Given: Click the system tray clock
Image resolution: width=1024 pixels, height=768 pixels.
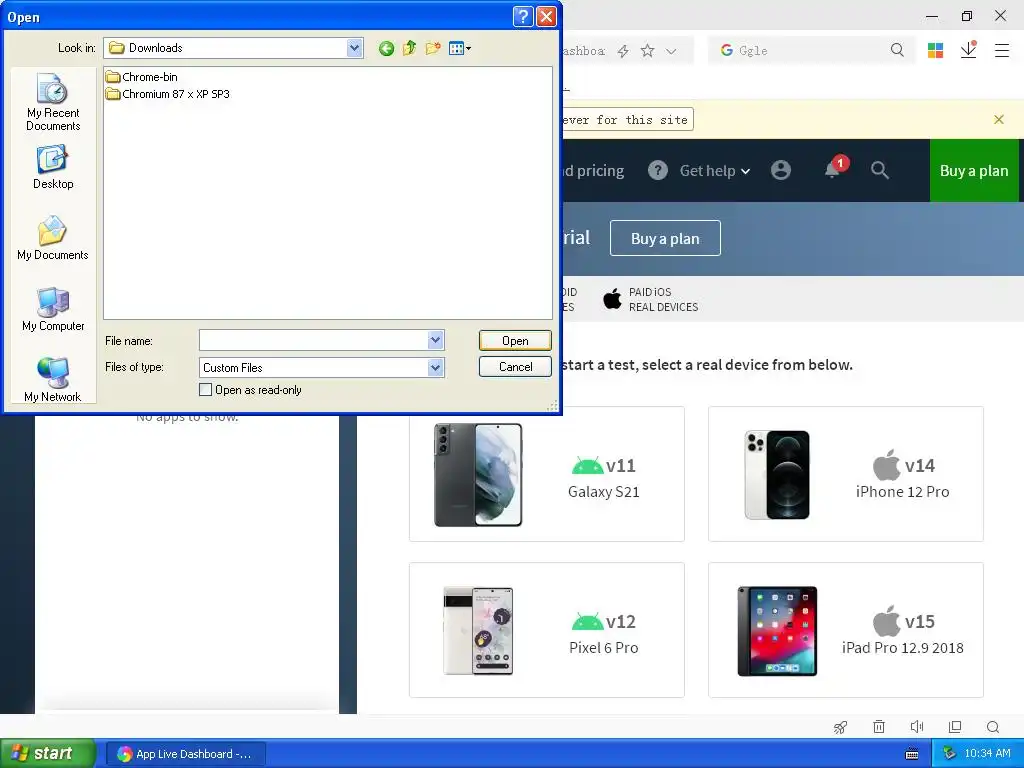Looking at the screenshot, I should [987, 754].
